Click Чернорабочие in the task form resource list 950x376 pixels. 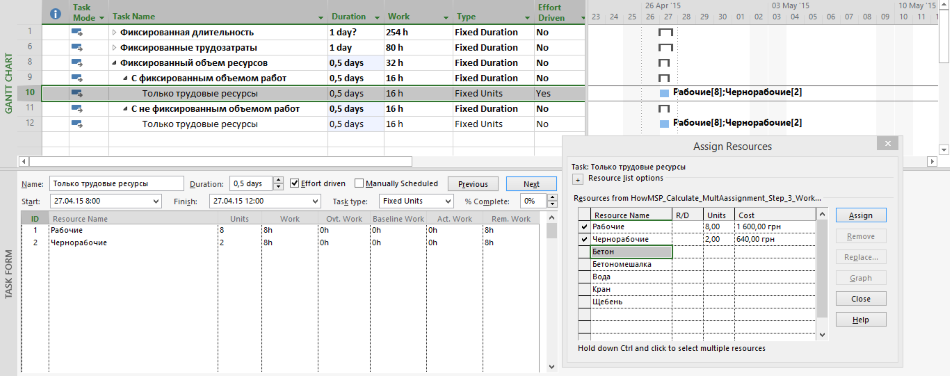[79, 243]
